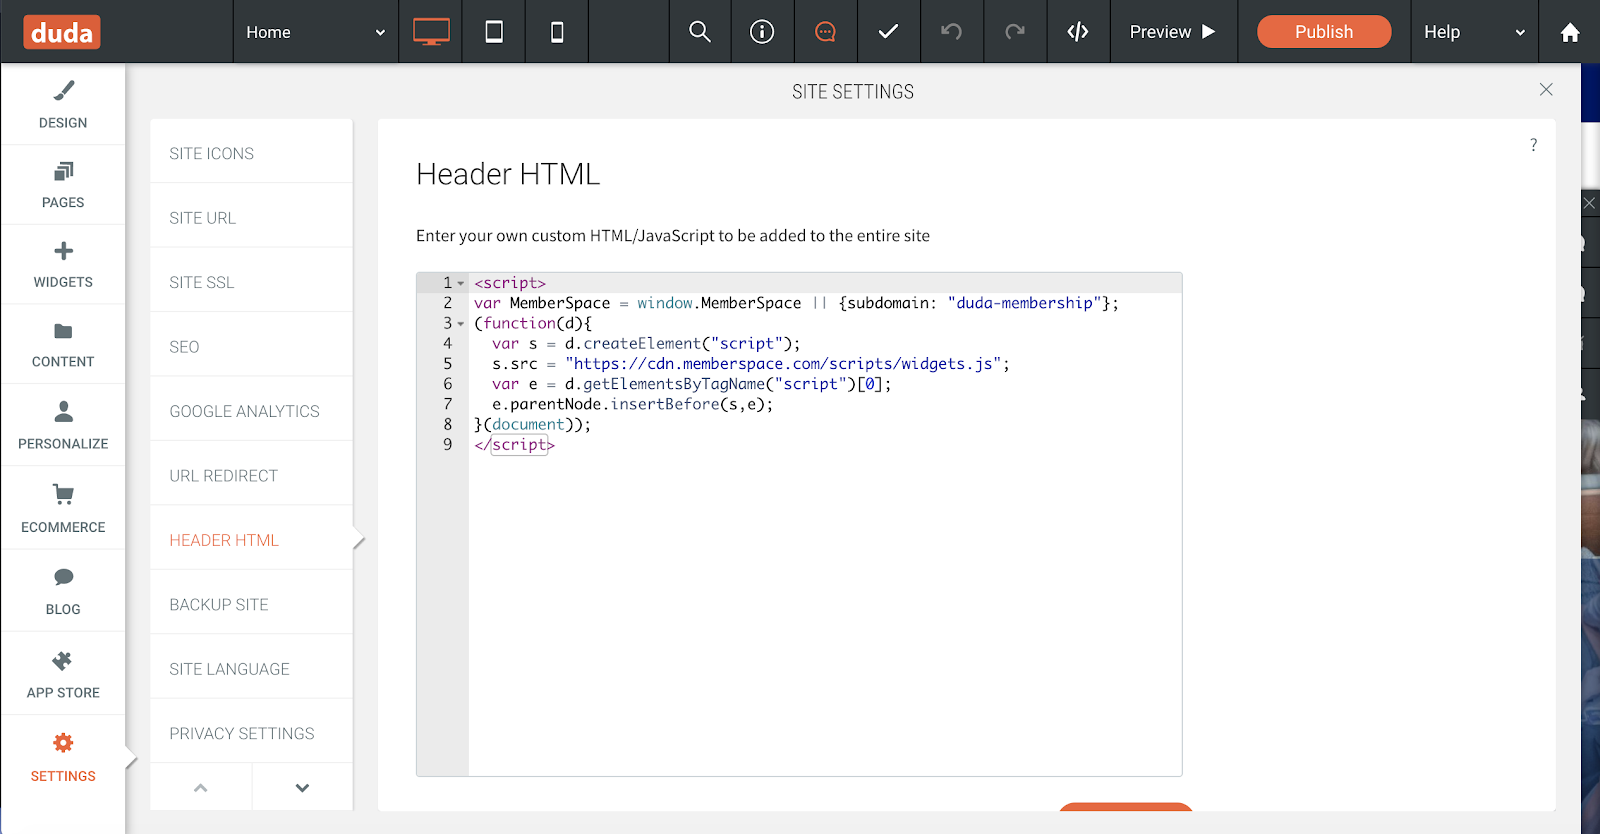This screenshot has height=834, width=1600.
Task: Open developer mode code icon
Action: (1078, 32)
